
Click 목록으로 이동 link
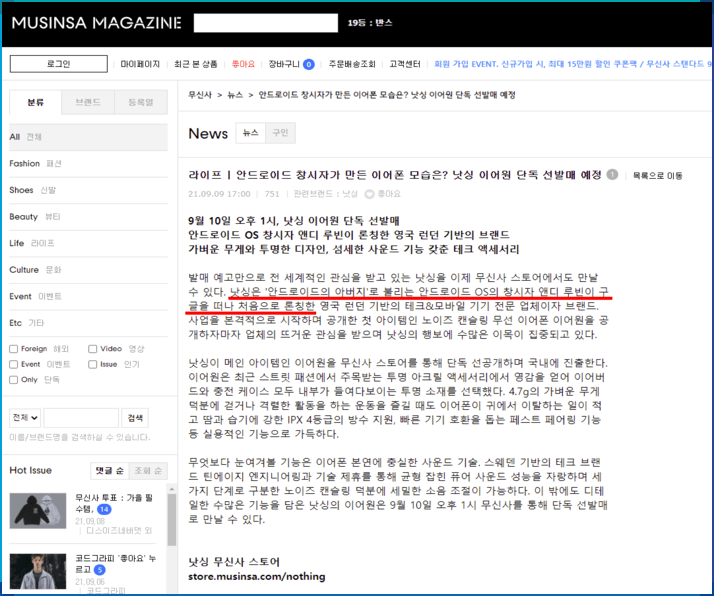click(x=658, y=176)
